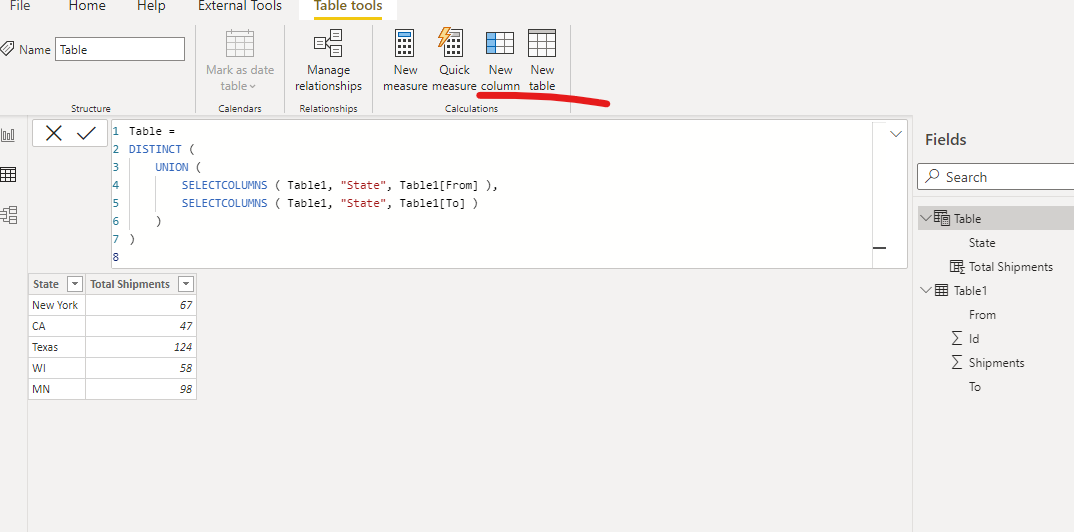The image size is (1074, 532).
Task: Open State column filter dropdown
Action: pyautogui.click(x=74, y=284)
